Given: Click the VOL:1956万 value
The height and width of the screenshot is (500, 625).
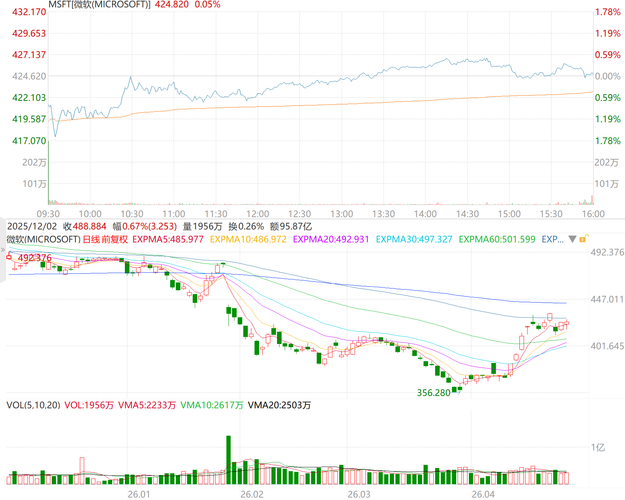Looking at the screenshot, I should coord(89,405).
